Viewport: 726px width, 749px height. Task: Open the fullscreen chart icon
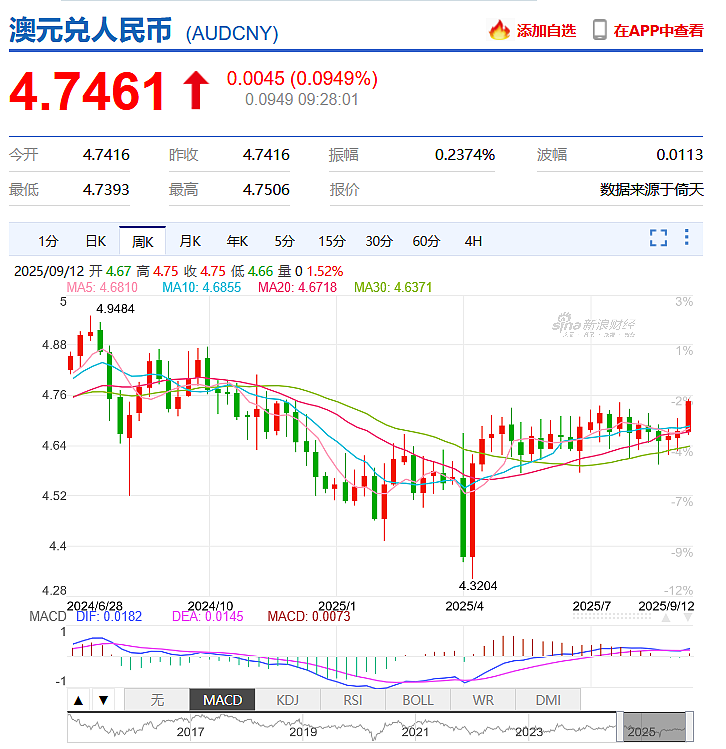click(658, 237)
